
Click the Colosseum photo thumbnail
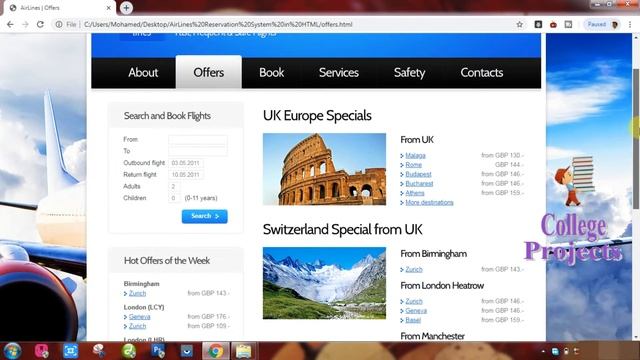pyautogui.click(x=324, y=169)
